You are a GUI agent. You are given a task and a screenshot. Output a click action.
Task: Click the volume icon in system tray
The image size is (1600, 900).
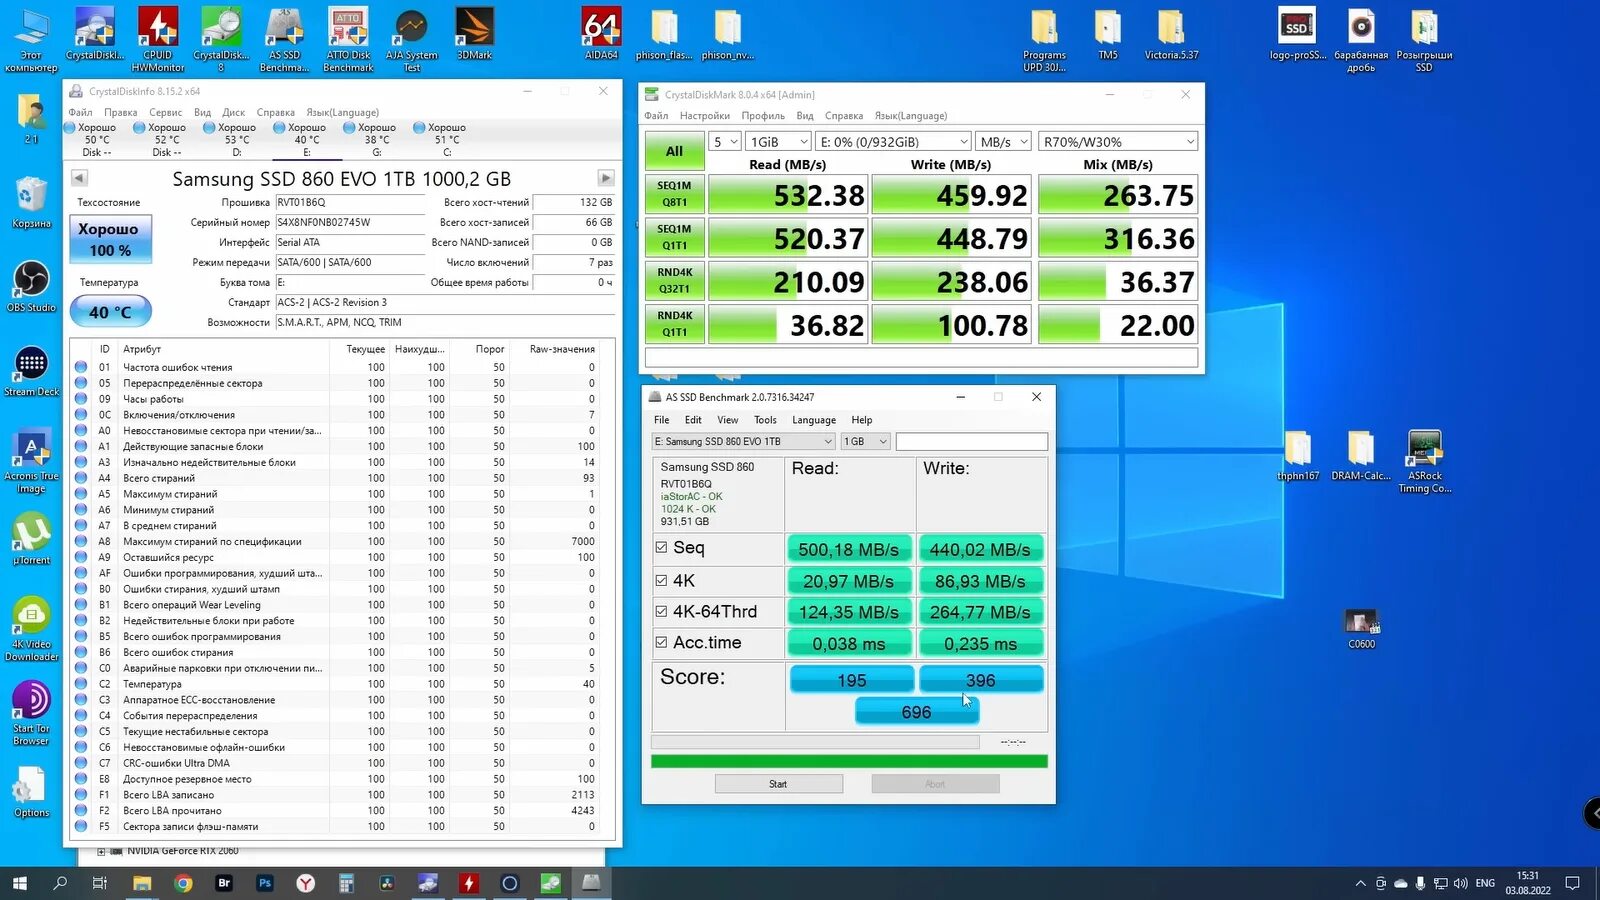coord(1461,883)
